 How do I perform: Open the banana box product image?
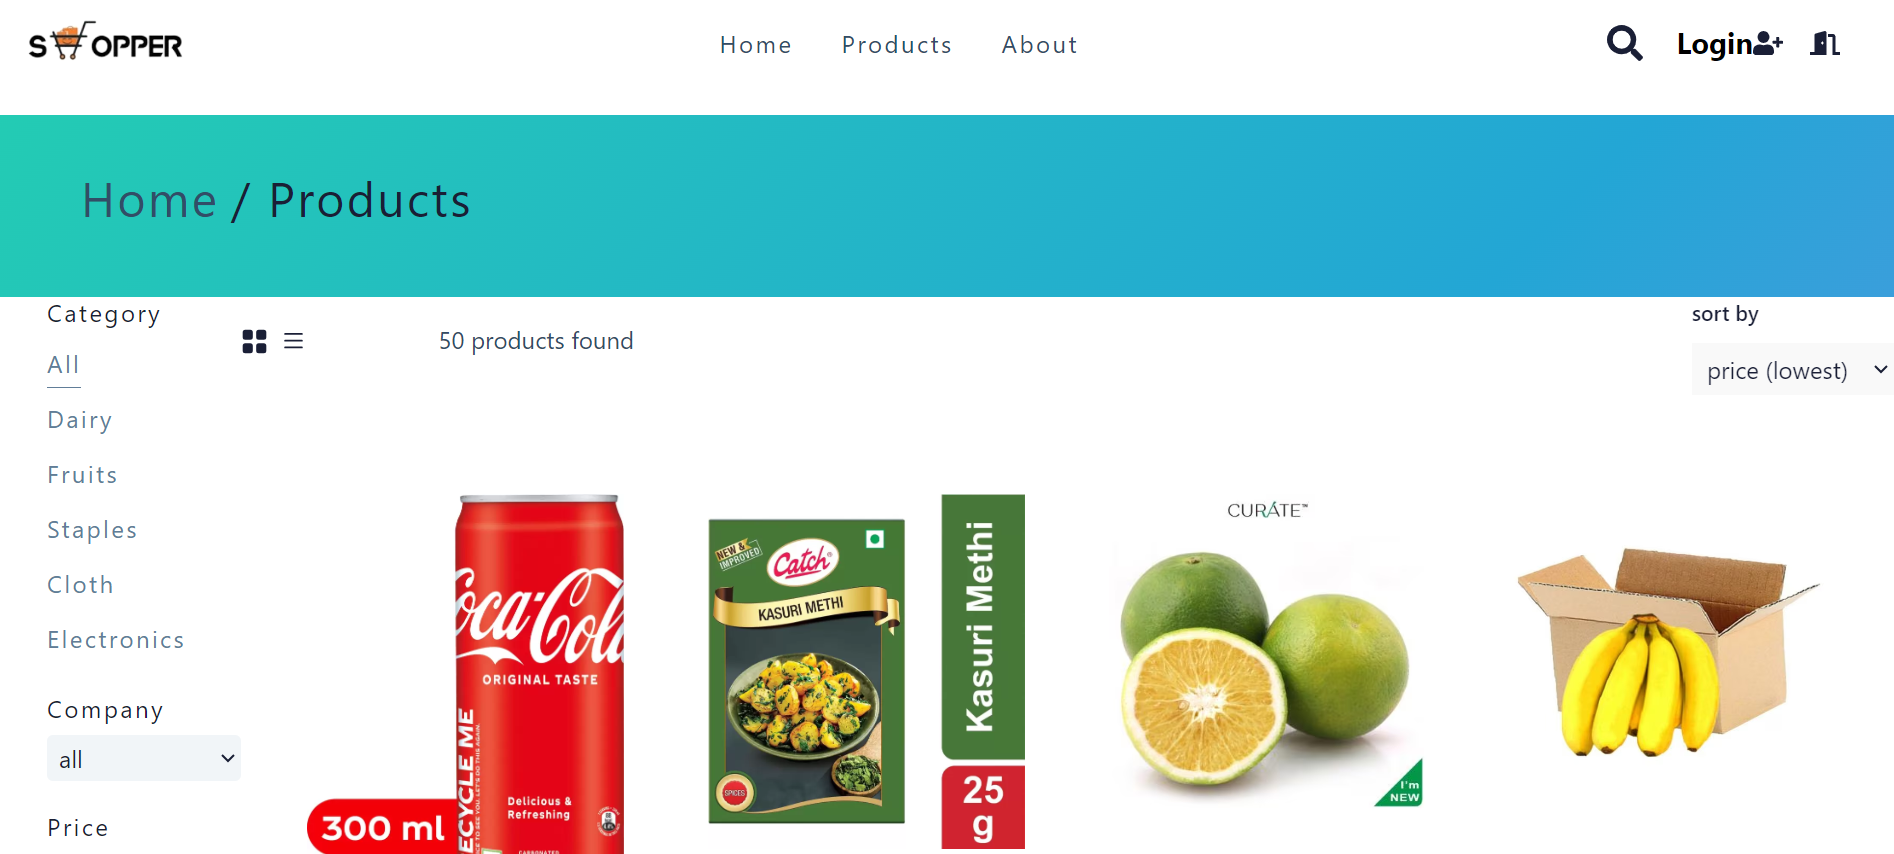(x=1668, y=652)
